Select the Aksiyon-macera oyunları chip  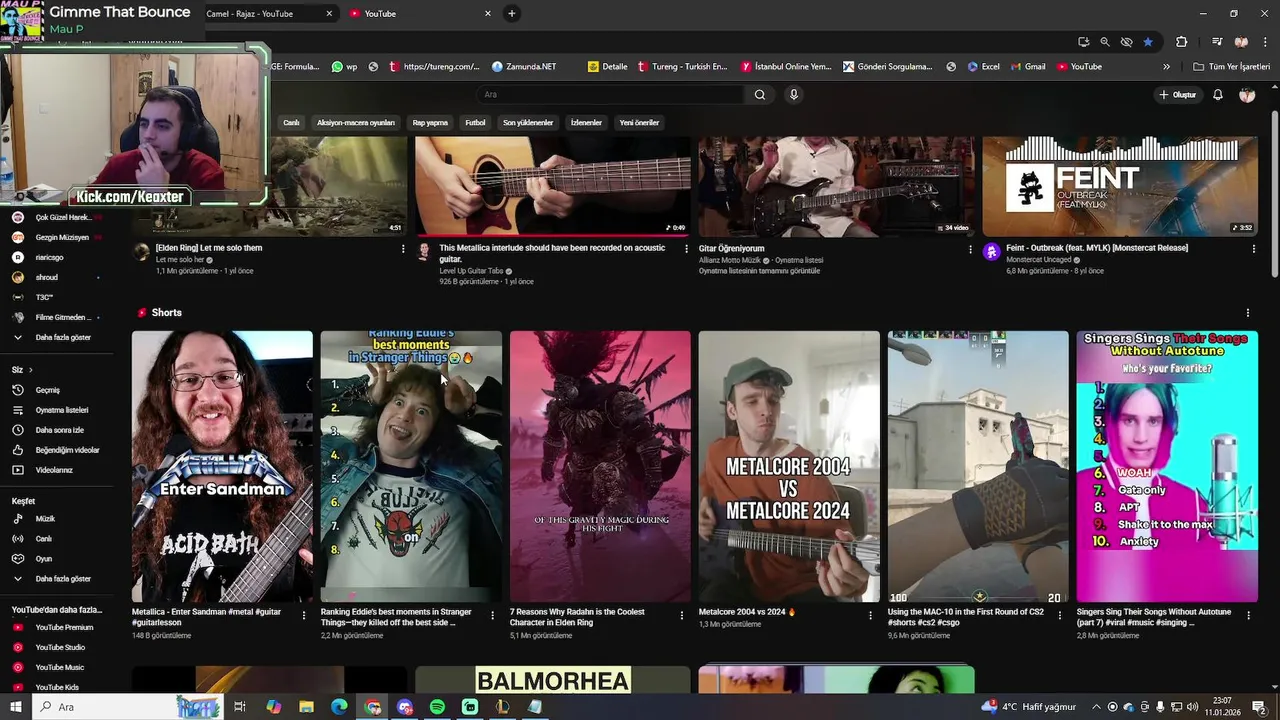pyautogui.click(x=356, y=123)
